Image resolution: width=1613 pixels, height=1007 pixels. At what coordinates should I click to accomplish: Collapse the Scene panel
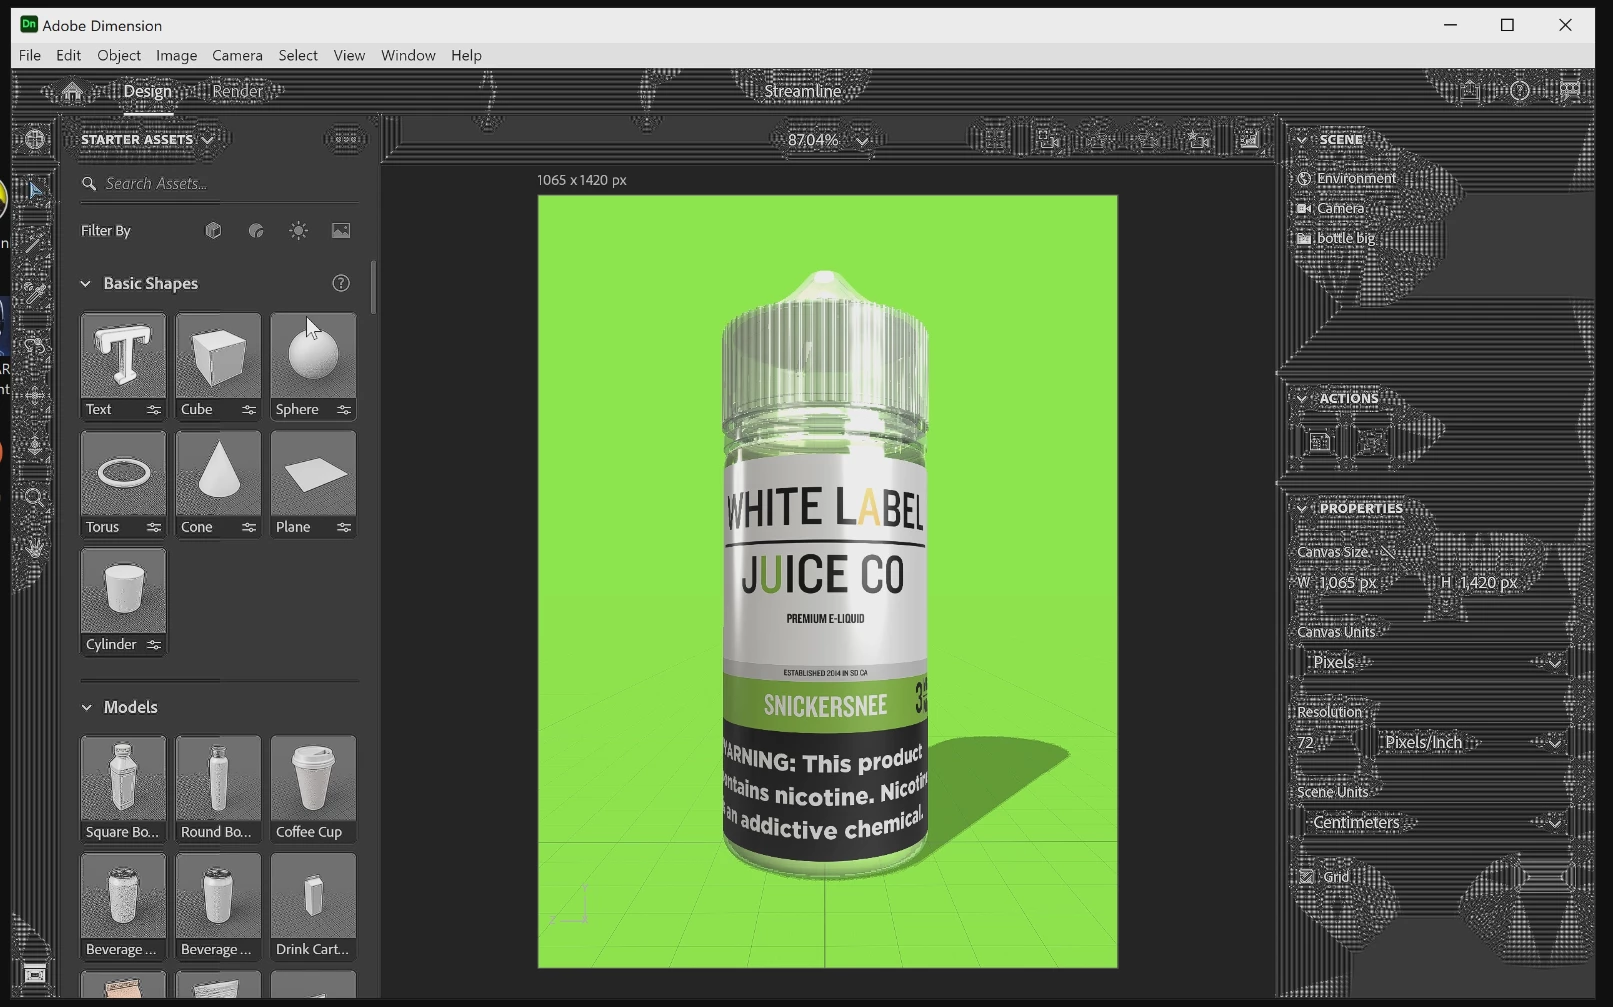tap(1302, 140)
